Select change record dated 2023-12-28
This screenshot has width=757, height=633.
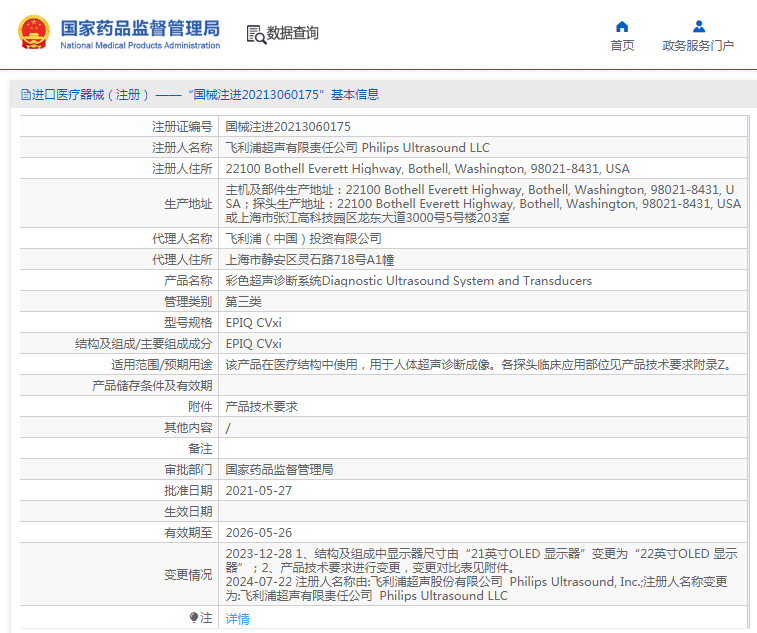click(x=481, y=561)
